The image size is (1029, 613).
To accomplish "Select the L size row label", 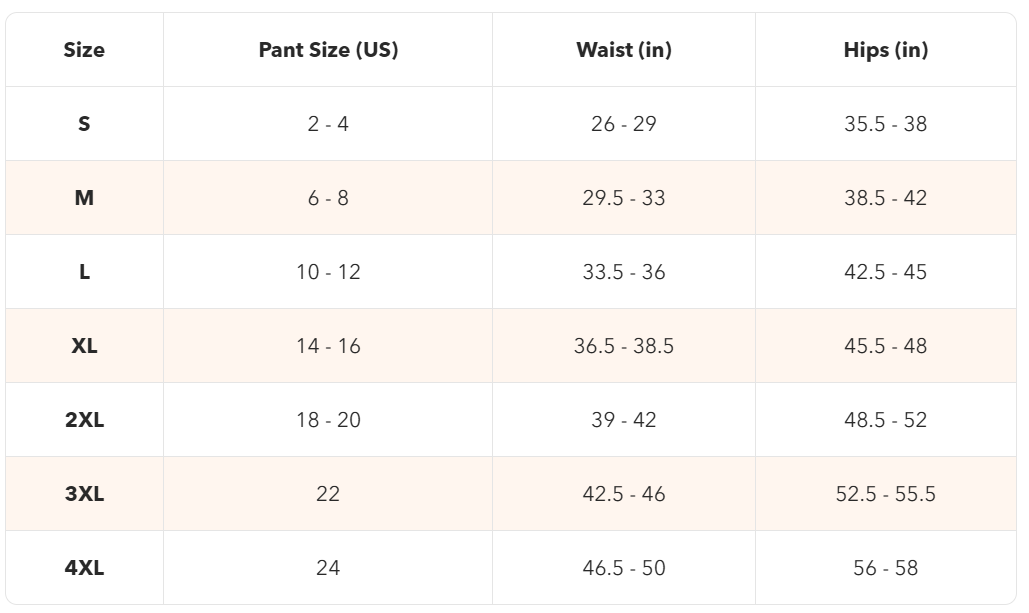I will click(x=84, y=272).
